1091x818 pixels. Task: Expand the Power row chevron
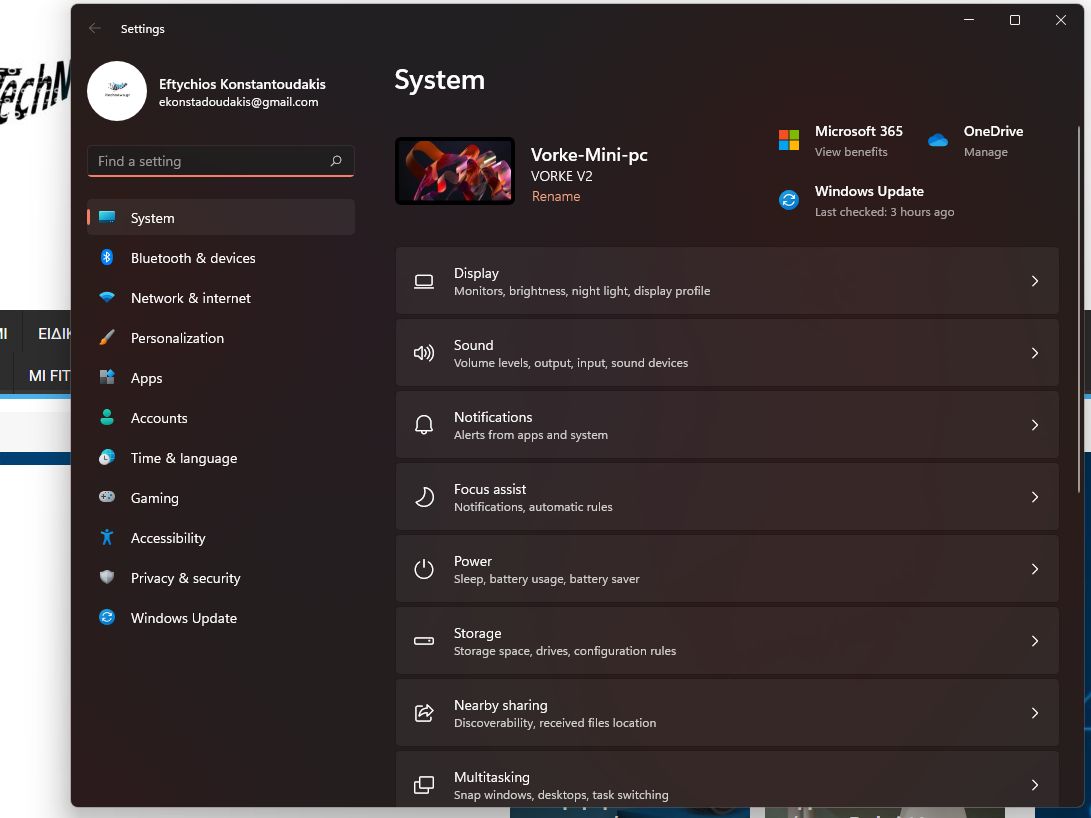point(1035,569)
